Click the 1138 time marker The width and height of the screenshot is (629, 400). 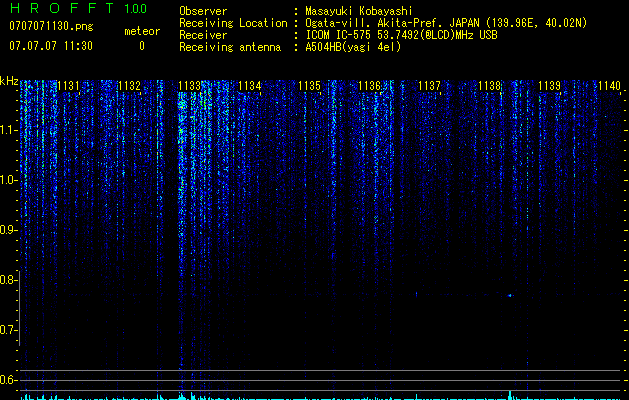[489, 86]
